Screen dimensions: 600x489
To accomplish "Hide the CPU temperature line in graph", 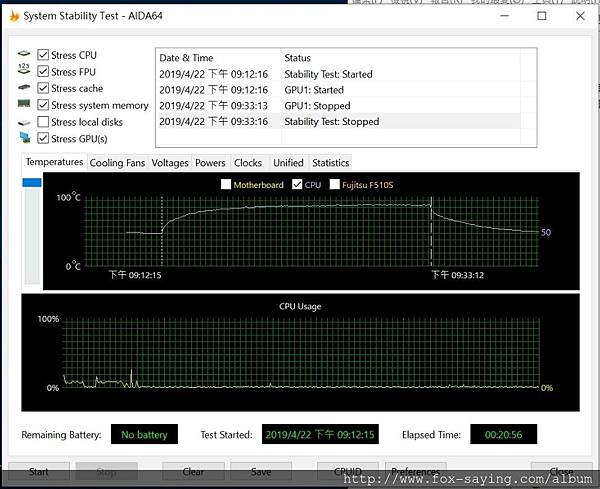I will (x=297, y=184).
